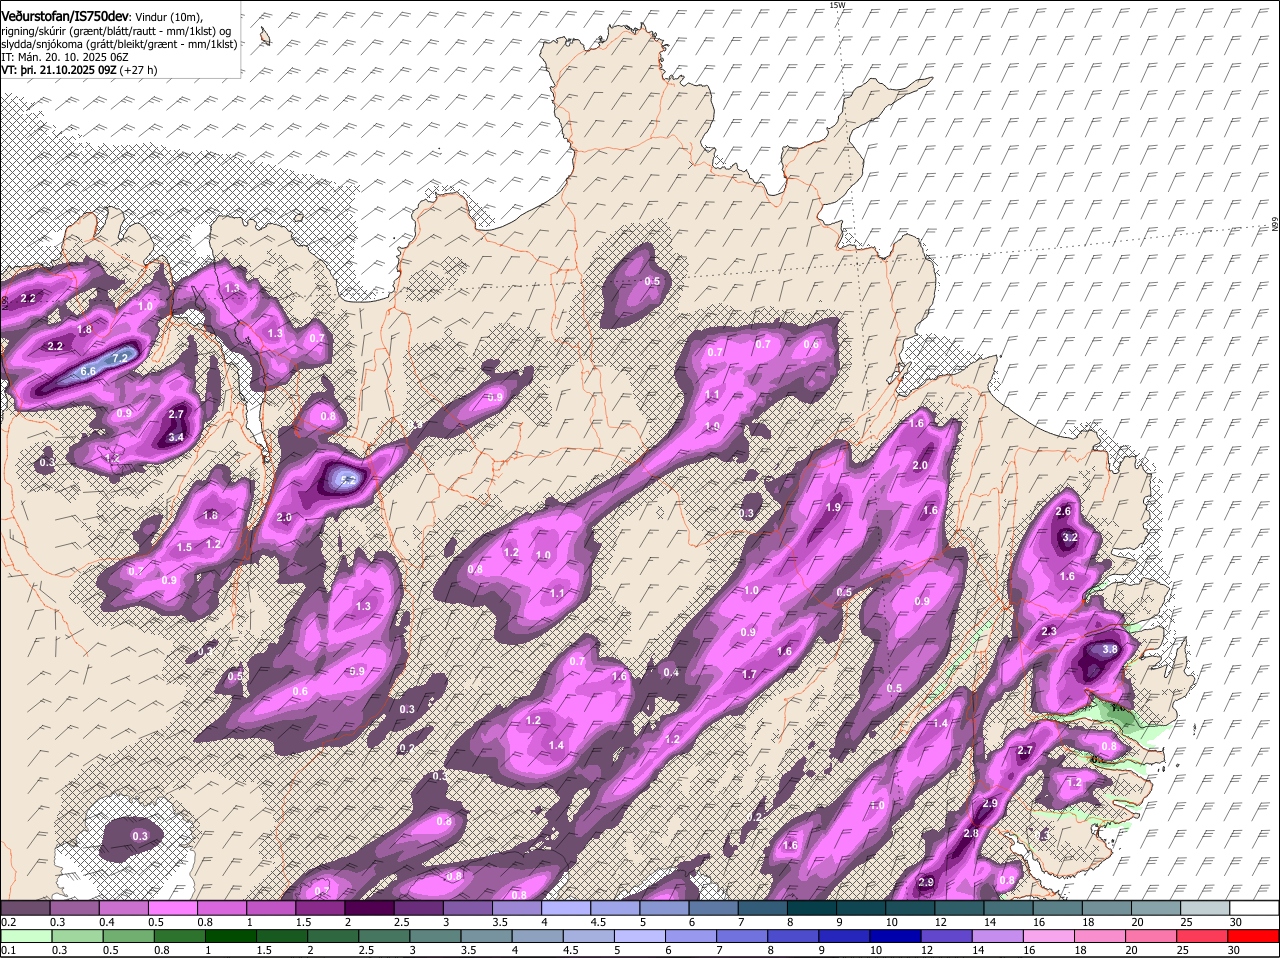The width and height of the screenshot is (1280, 958).
Task: Click the upper legend's dark purple 0.2 swatch
Action: pyautogui.click(x=25, y=907)
